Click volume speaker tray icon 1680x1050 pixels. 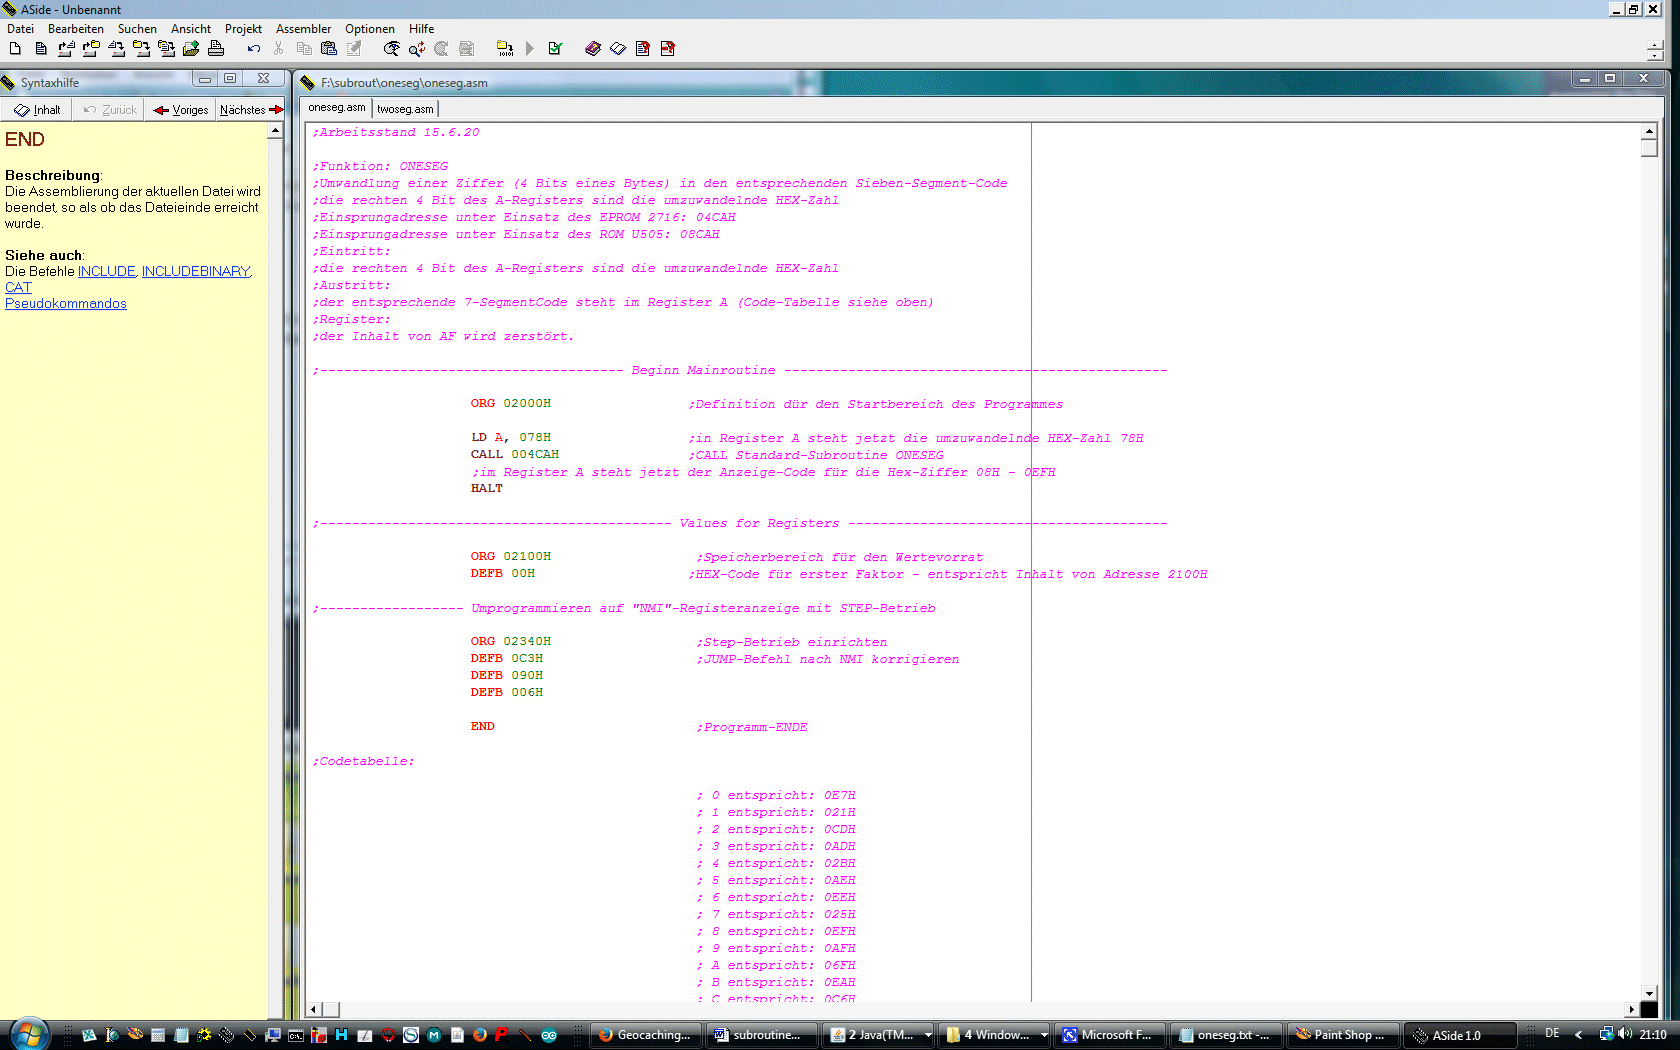1625,1034
